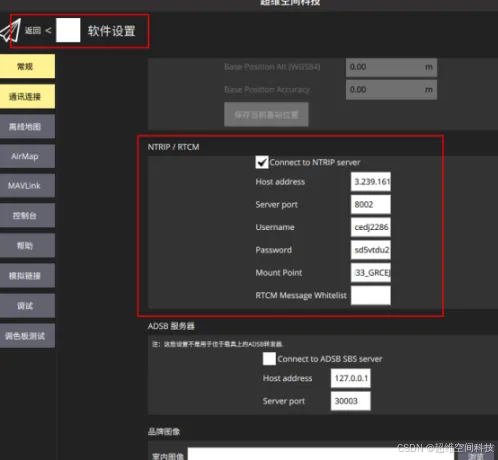Click the 软件设置 title text
This screenshot has width=498, height=460.
(x=111, y=31)
